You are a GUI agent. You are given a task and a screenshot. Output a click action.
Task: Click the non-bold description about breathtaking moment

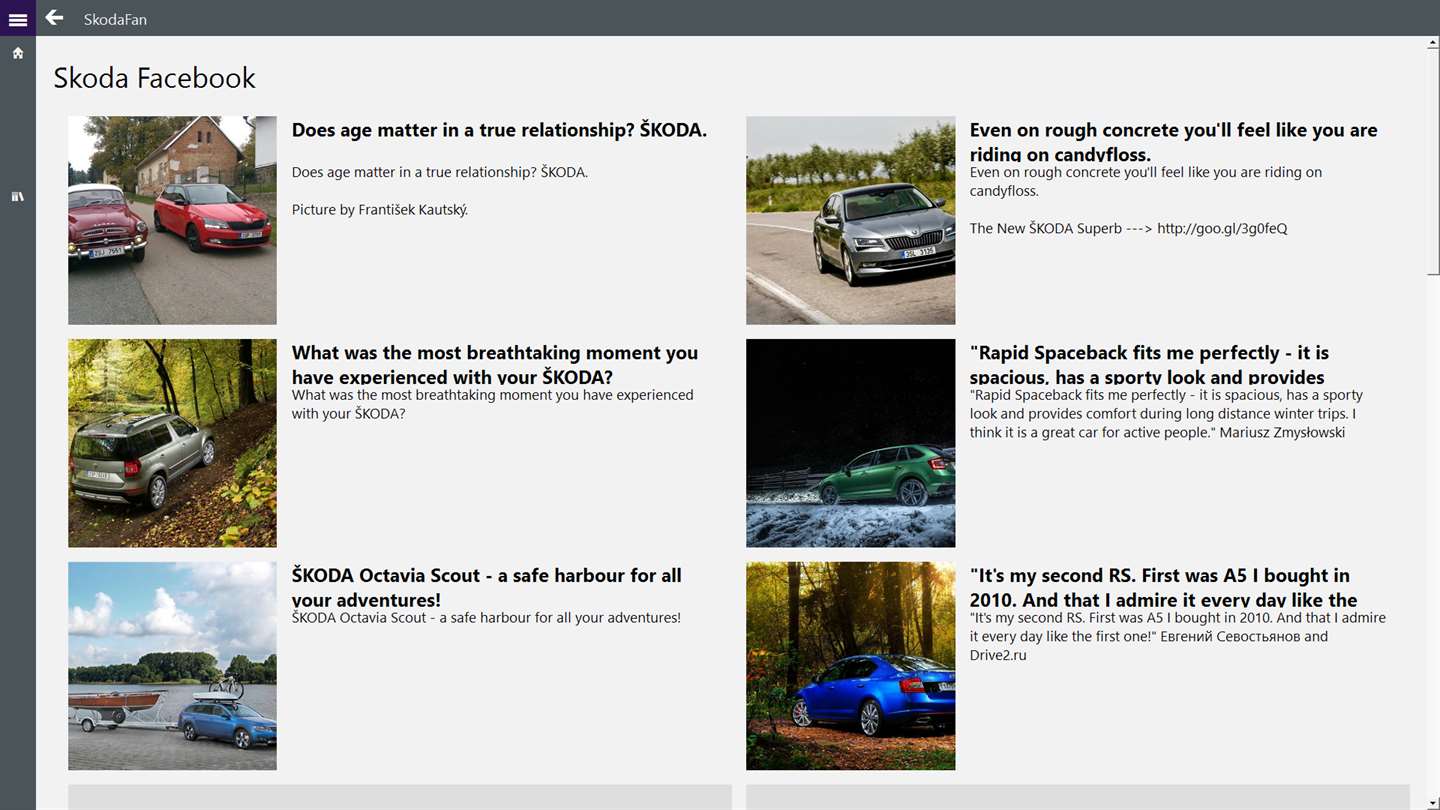[493, 404]
